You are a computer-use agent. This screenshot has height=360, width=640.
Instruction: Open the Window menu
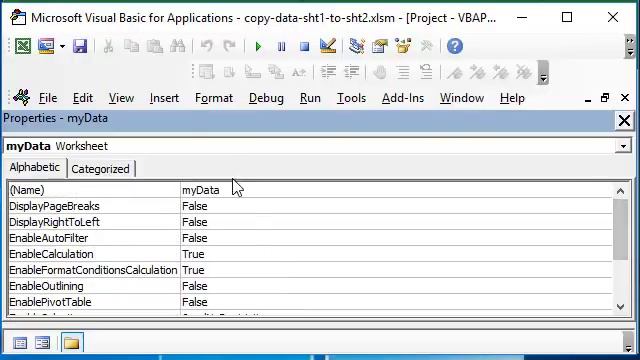[x=462, y=98]
